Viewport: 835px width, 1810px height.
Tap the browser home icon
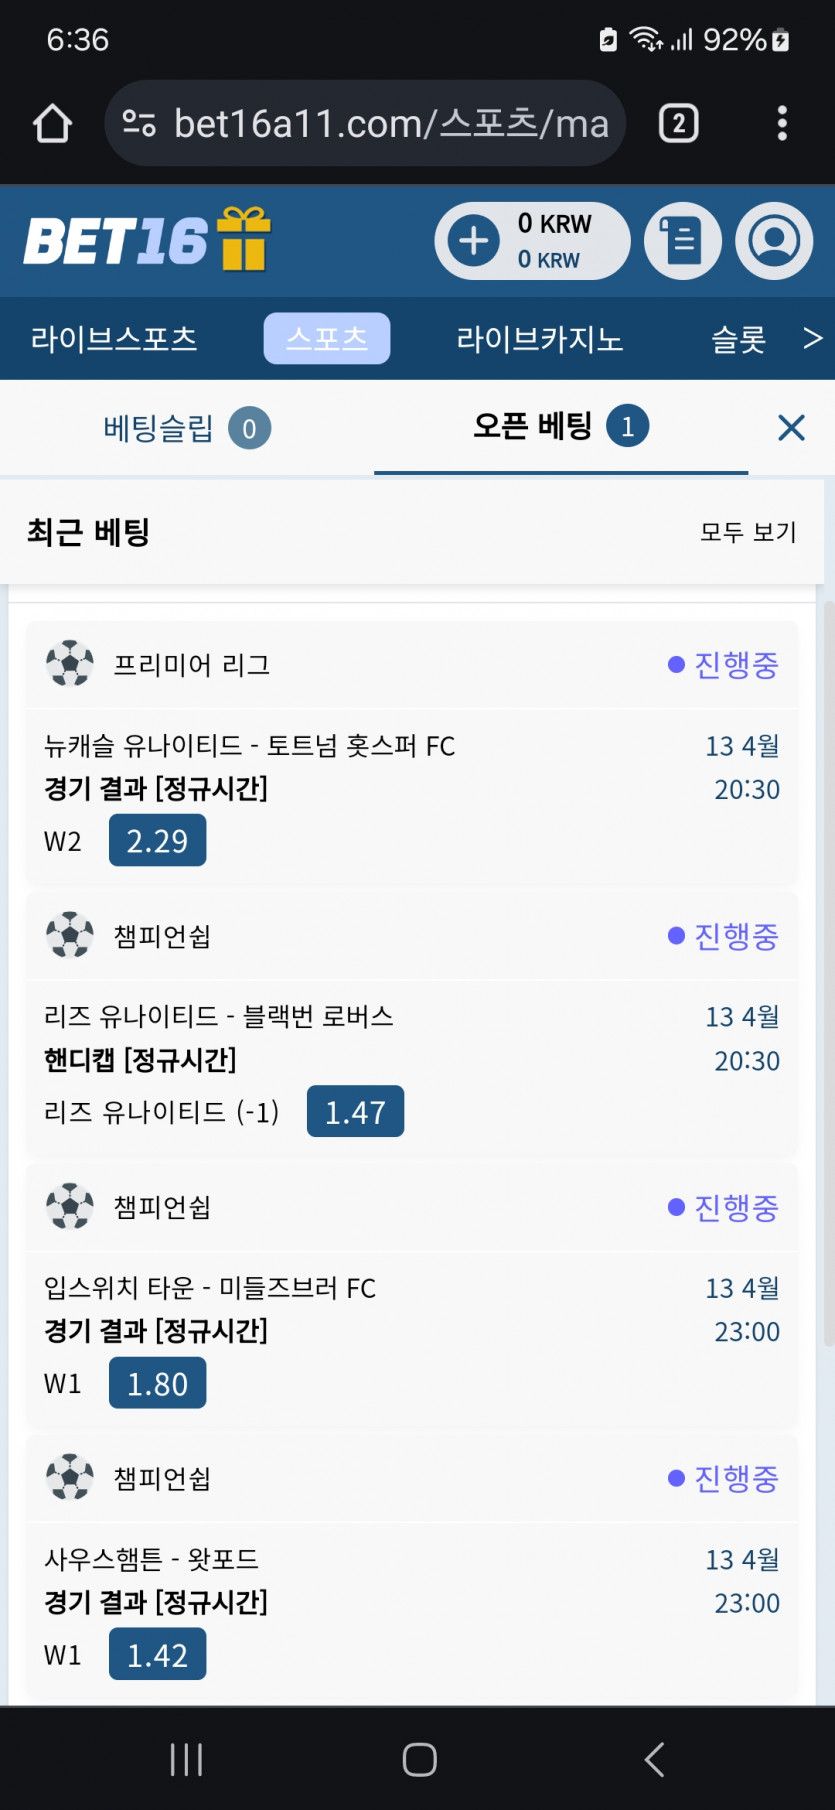53,124
